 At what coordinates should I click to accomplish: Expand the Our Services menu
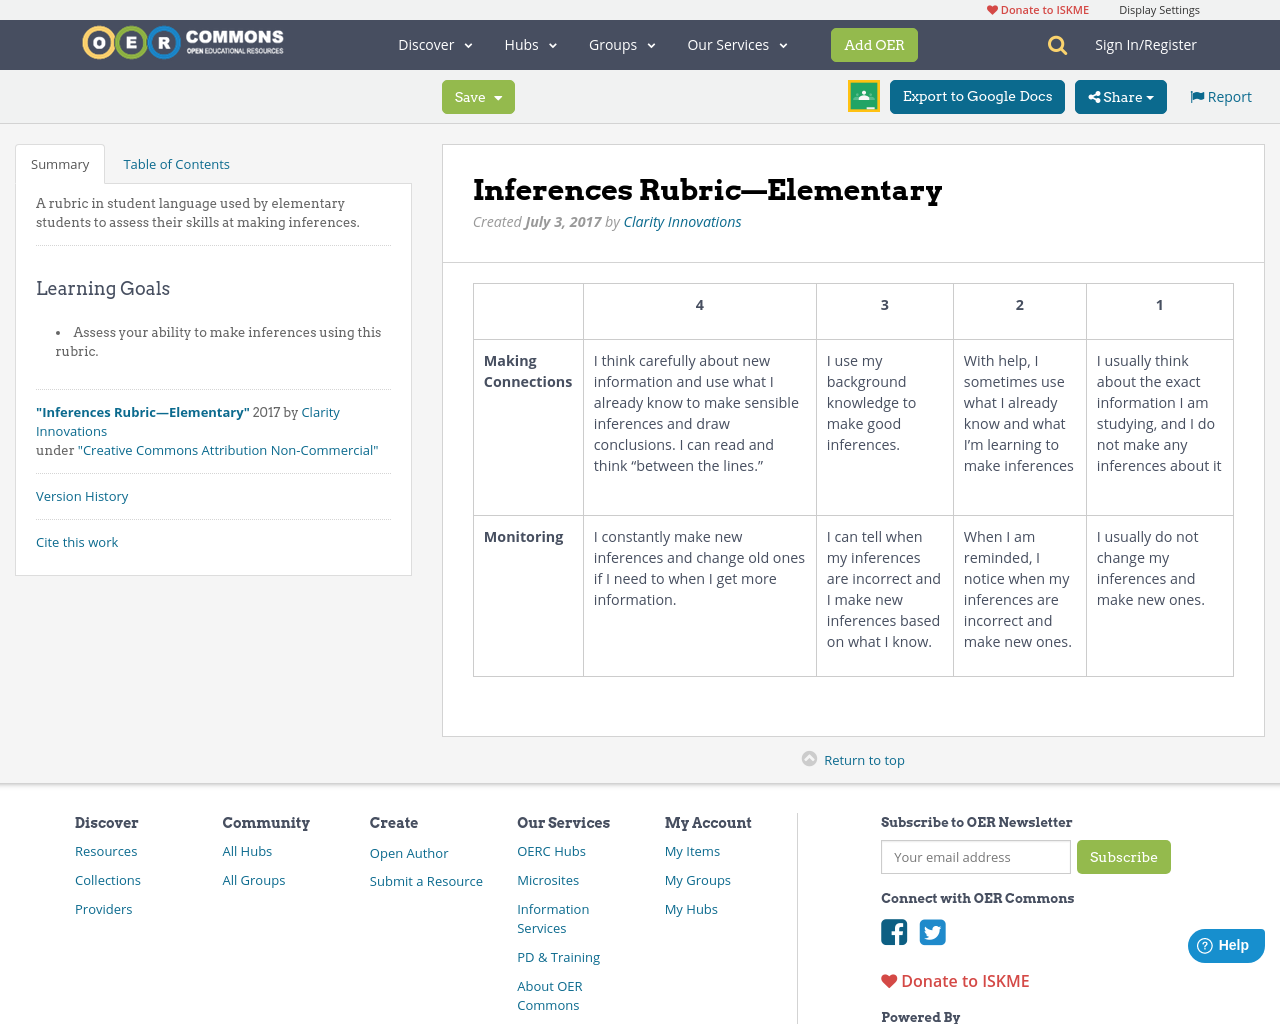point(736,44)
